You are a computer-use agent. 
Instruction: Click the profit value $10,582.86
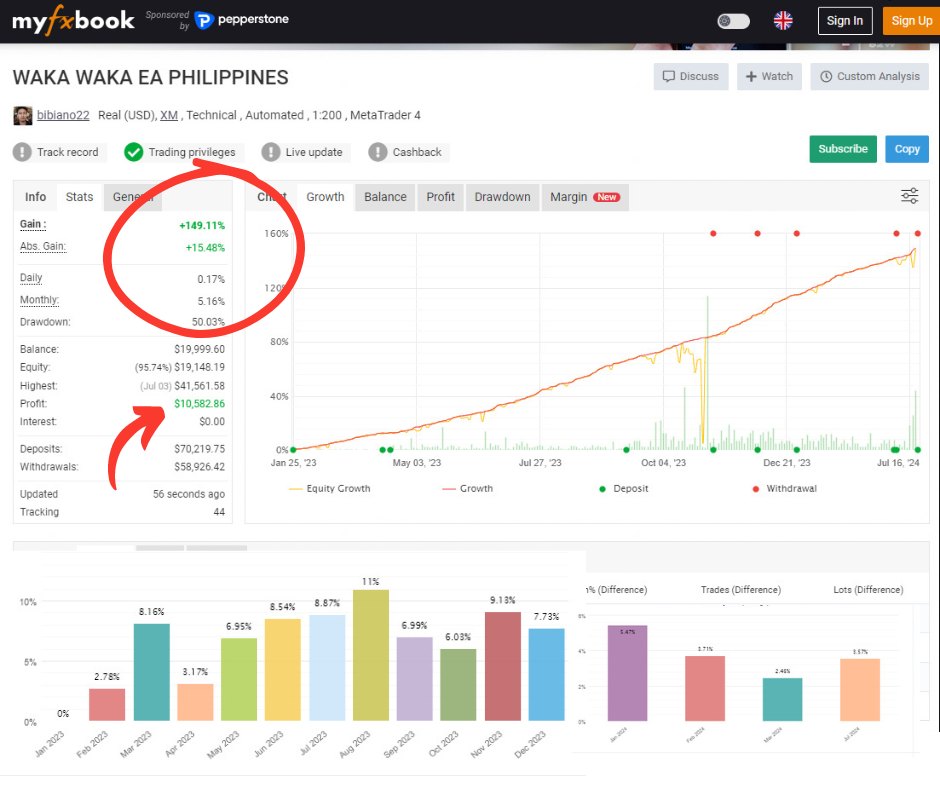click(x=200, y=404)
